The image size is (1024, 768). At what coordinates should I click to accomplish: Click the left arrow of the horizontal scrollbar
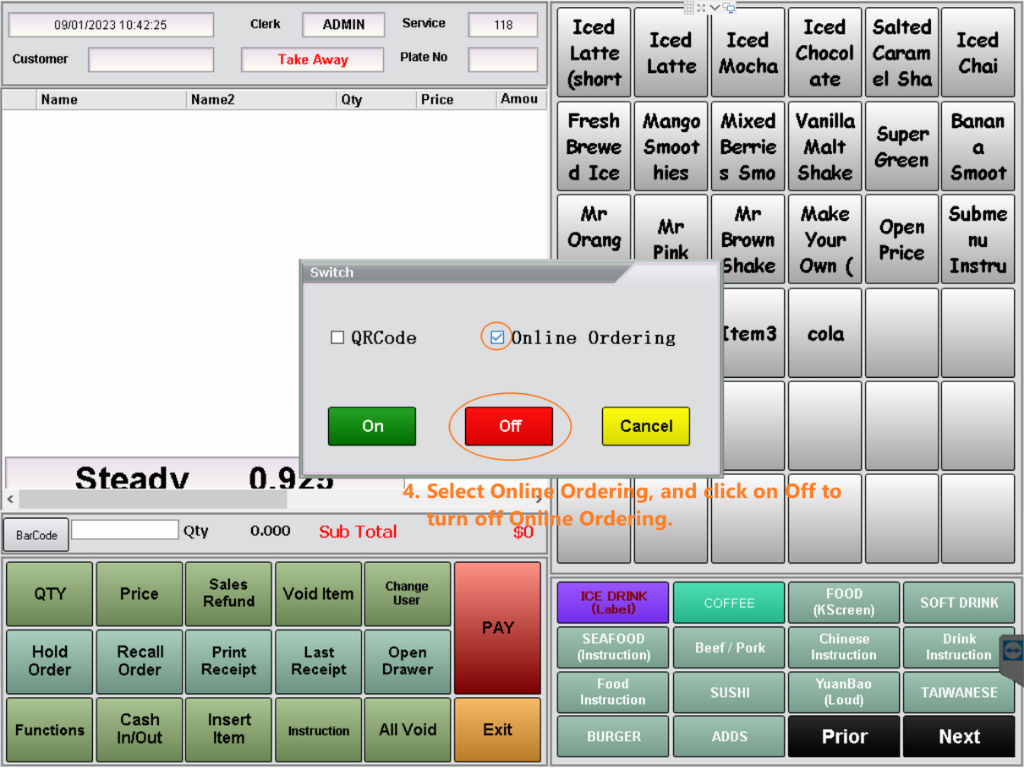pyautogui.click(x=11, y=499)
